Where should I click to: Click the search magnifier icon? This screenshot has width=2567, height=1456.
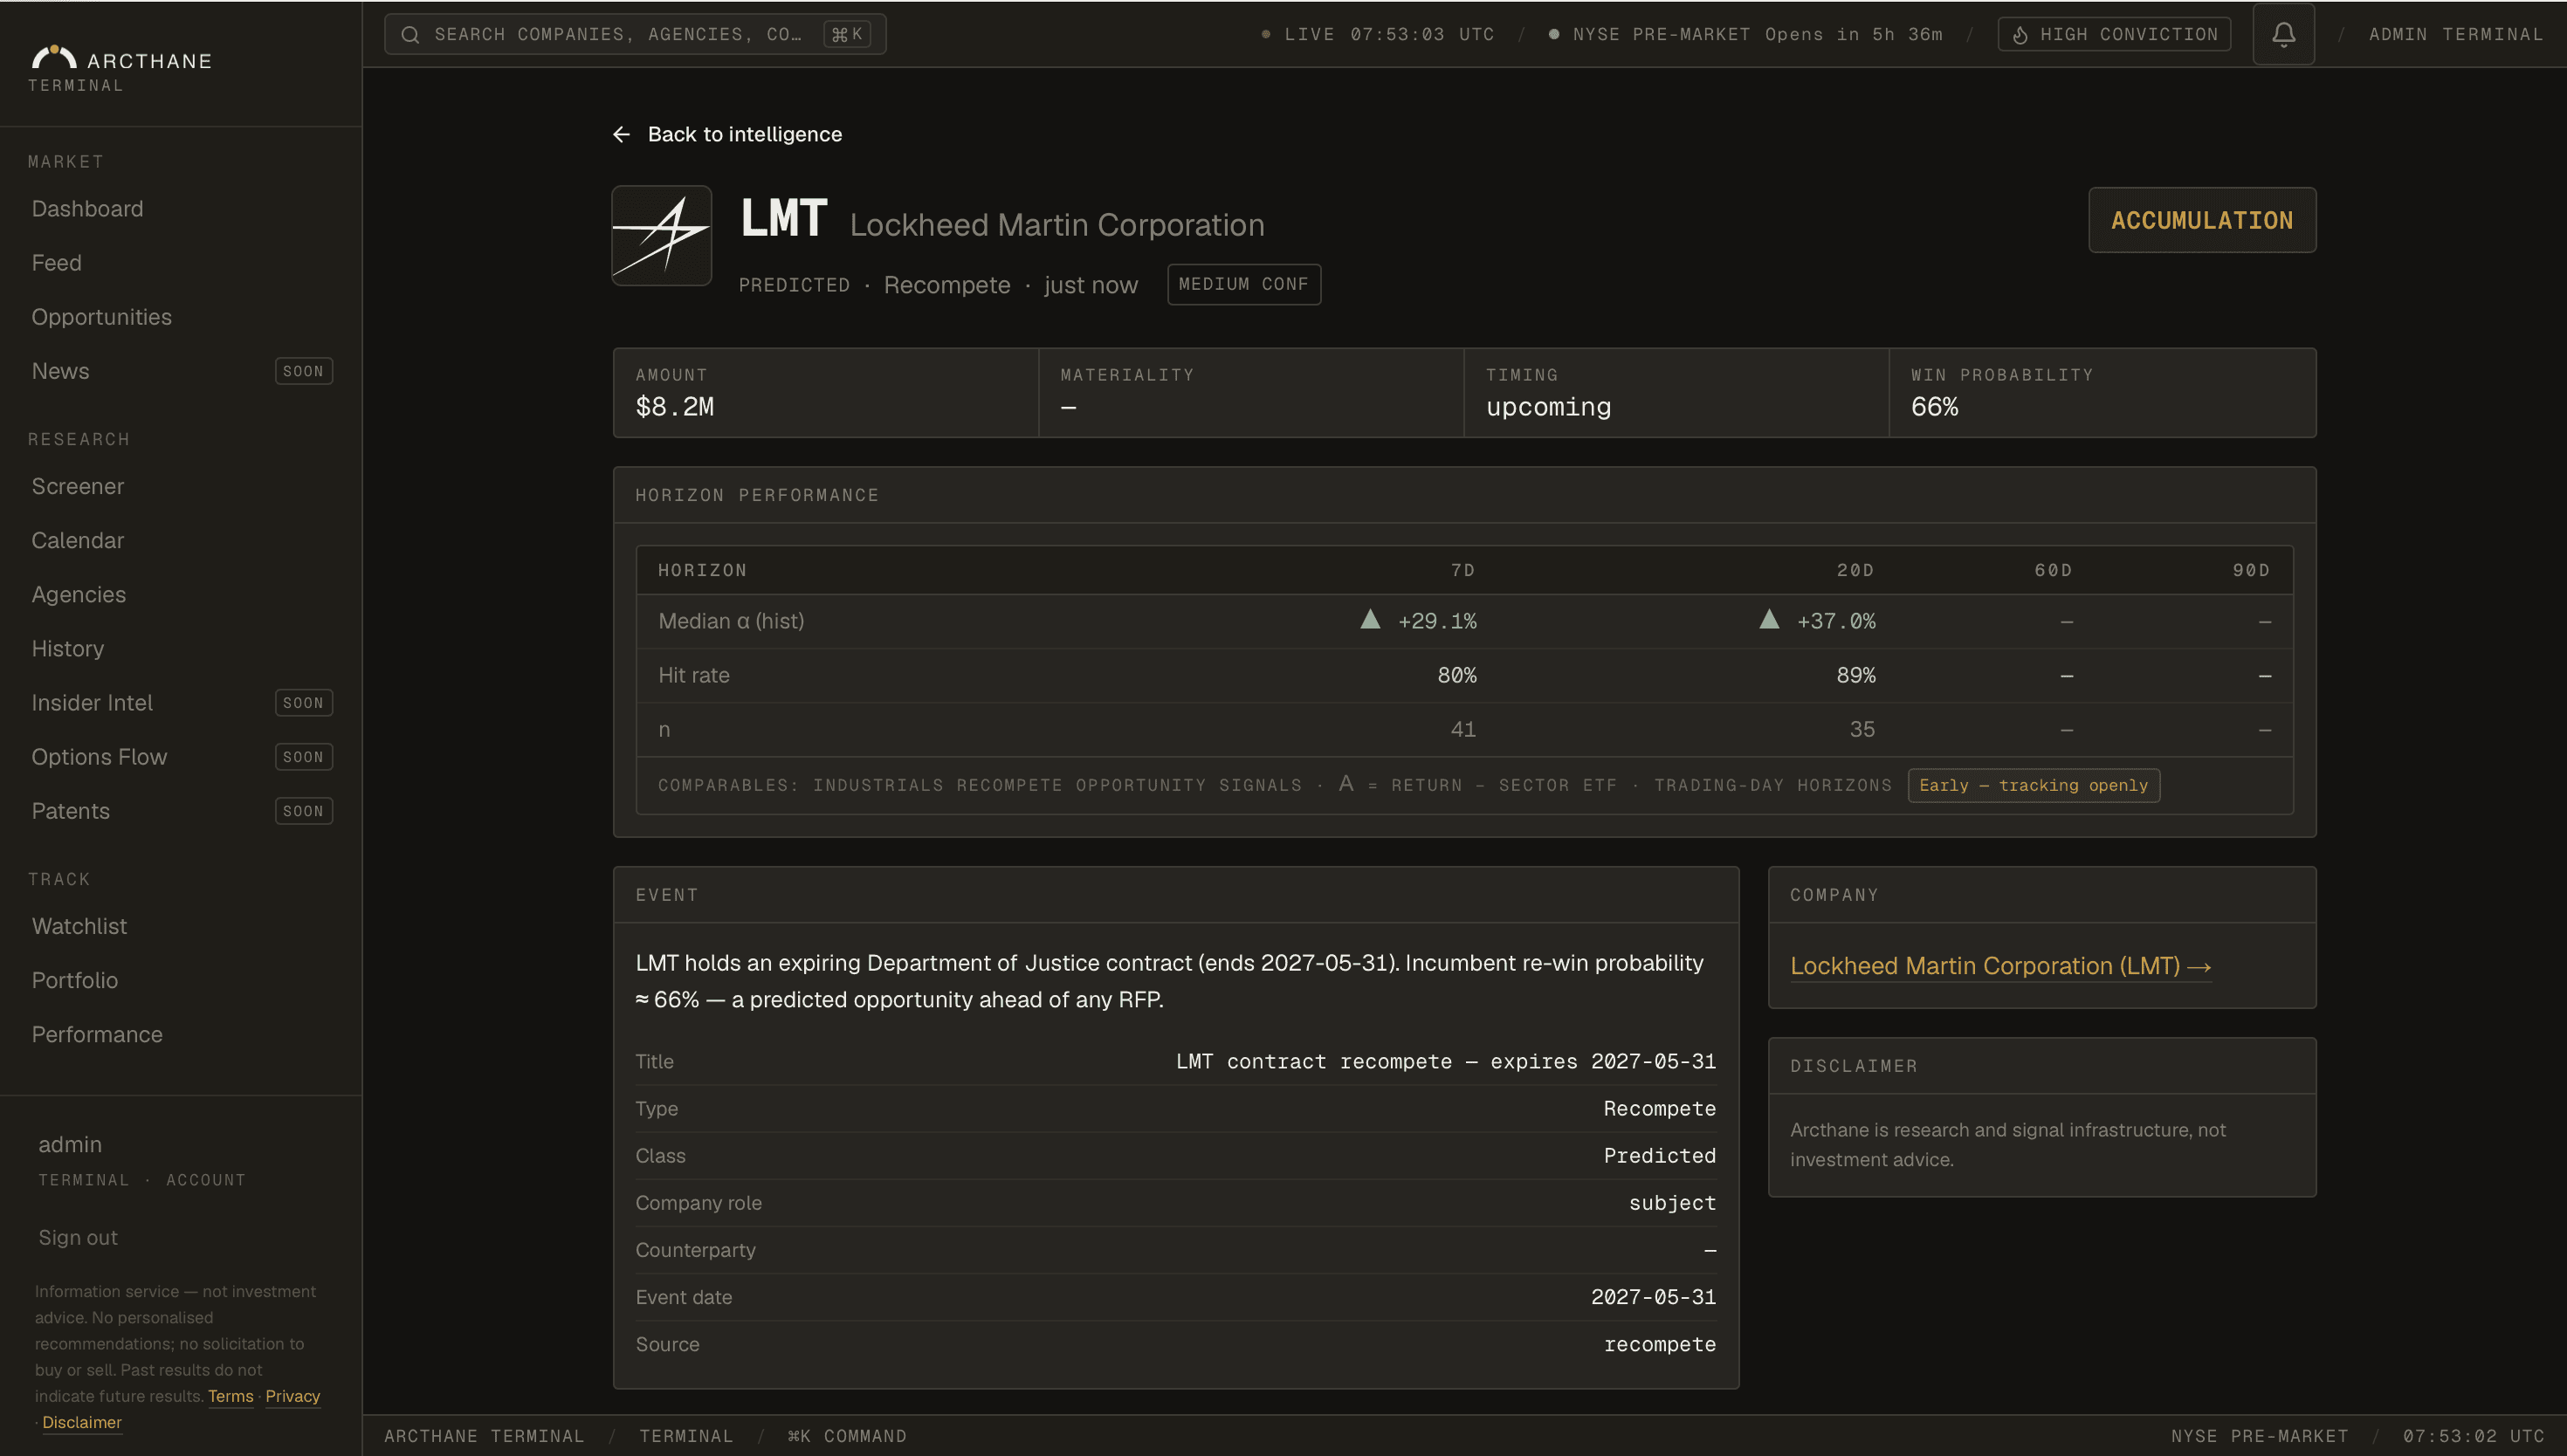(410, 35)
